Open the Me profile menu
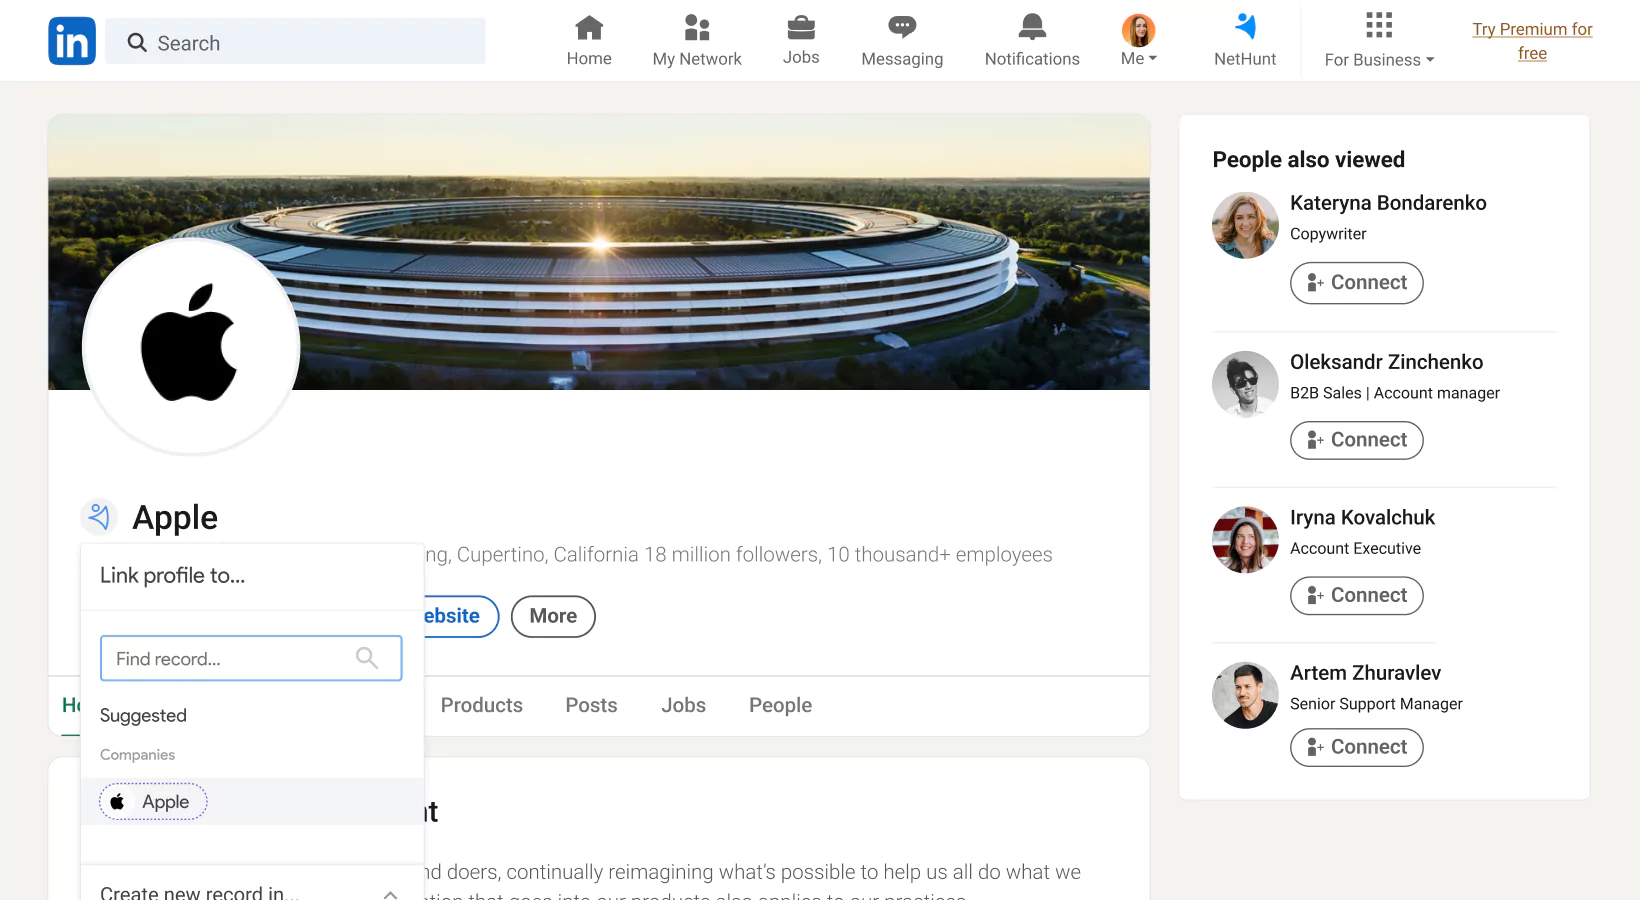The image size is (1640, 900). pos(1138,41)
